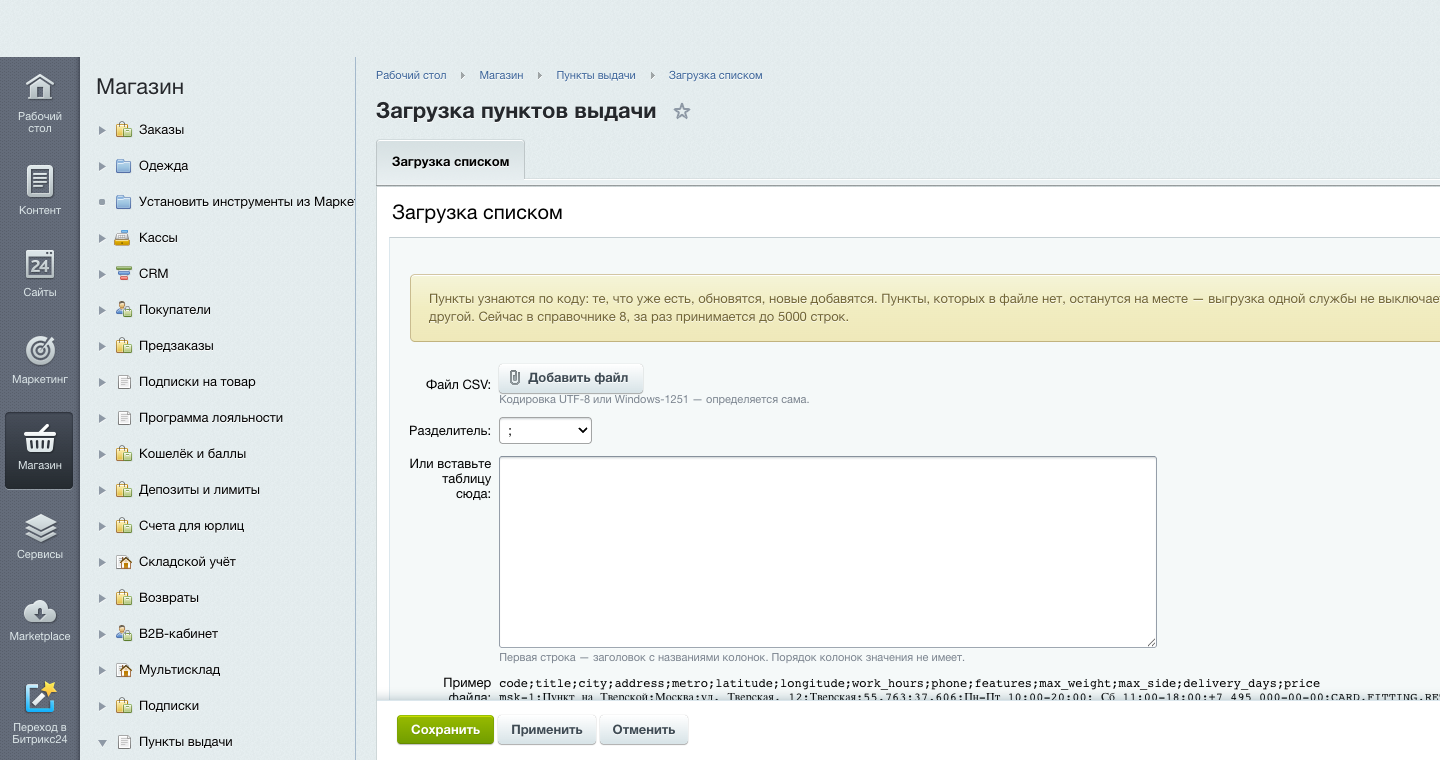1440x760 pixels.
Task: Click the Покупатели person icon
Action: point(123,310)
